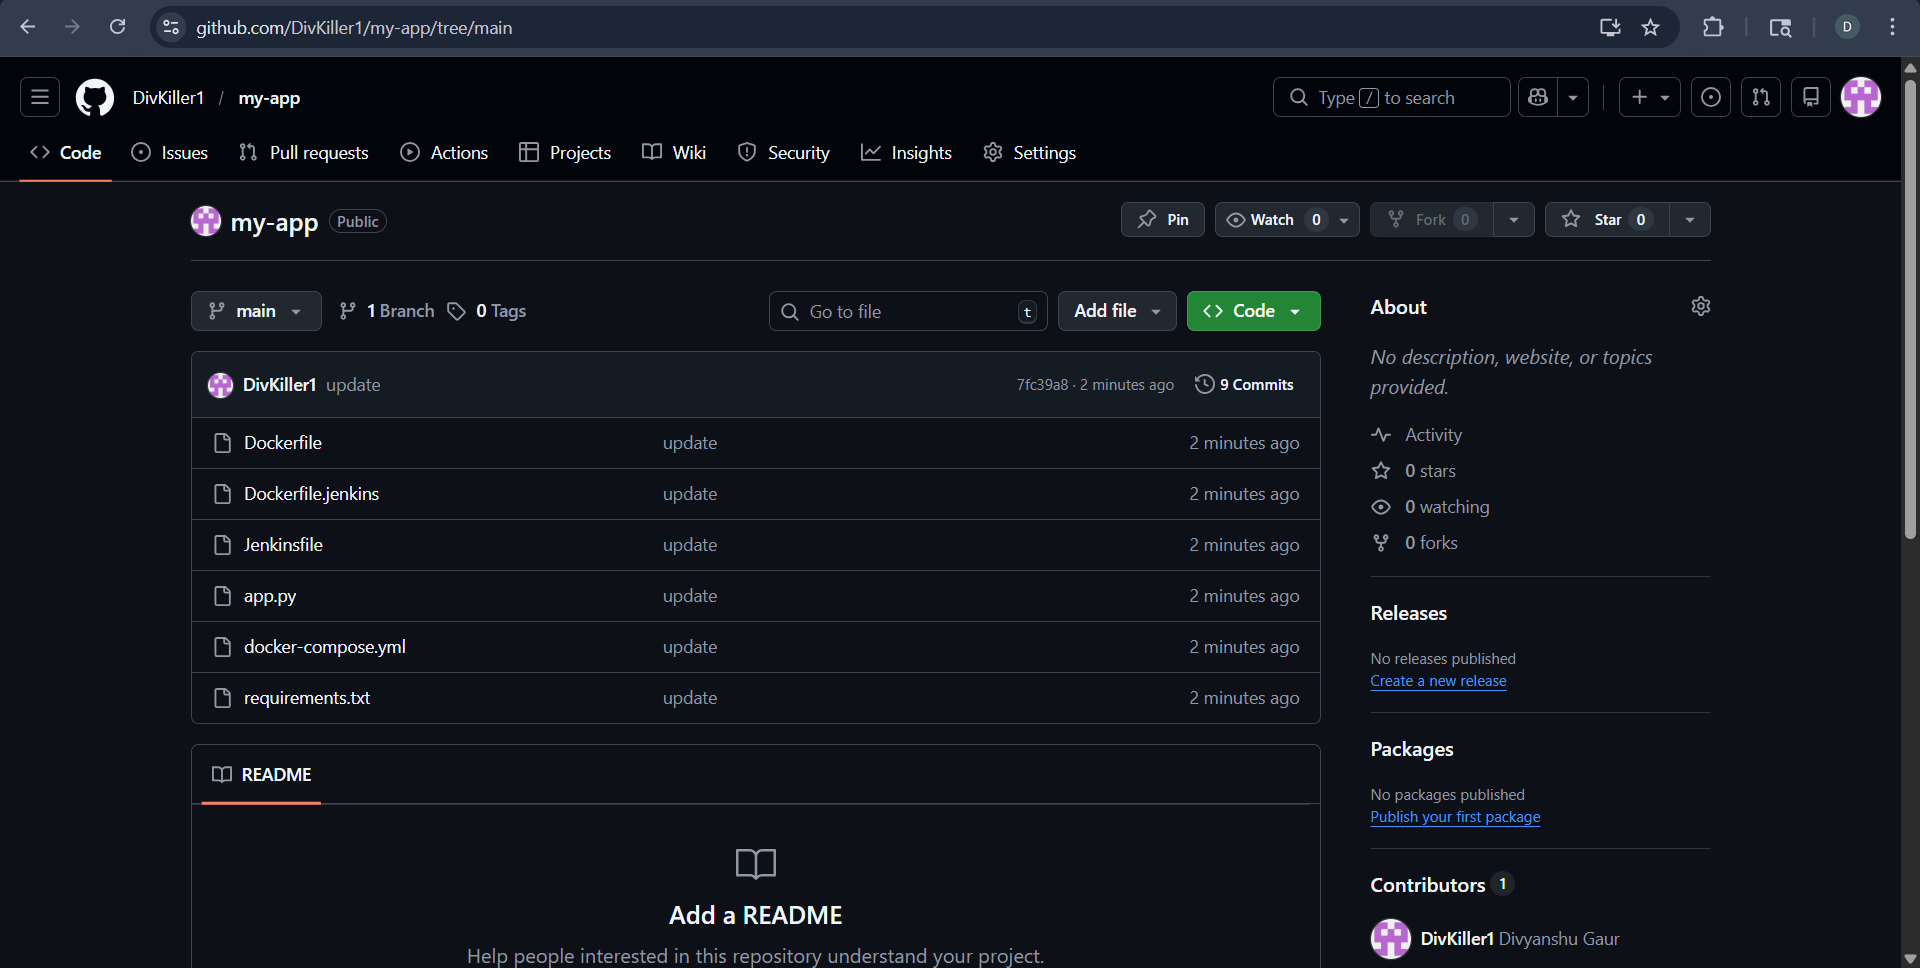Pin the my-app repository
Image resolution: width=1920 pixels, height=968 pixels.
tap(1163, 220)
